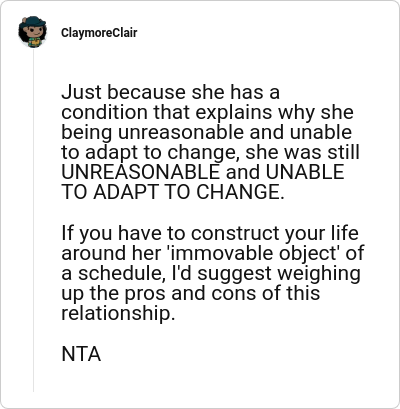400x409 pixels.
Task: Collapse the comment using the vertical thread line
Action: click(x=33, y=220)
